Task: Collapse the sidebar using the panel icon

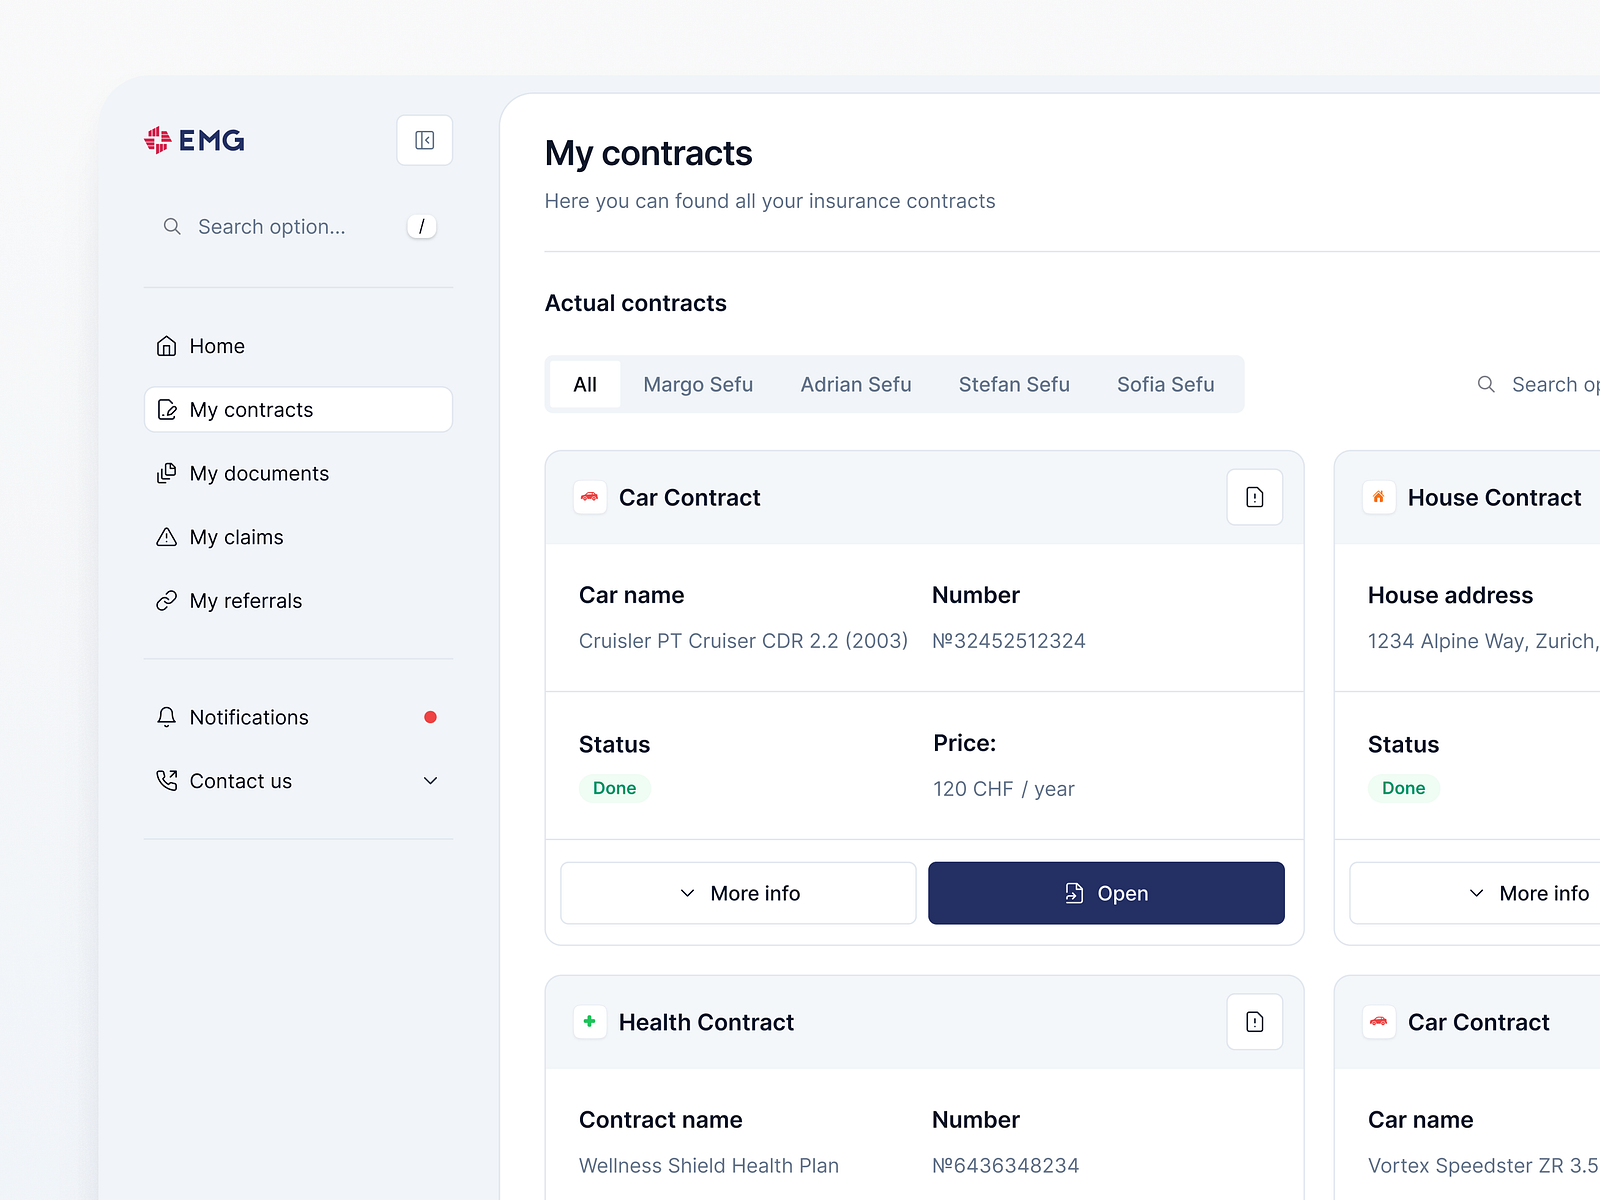Action: [x=424, y=140]
